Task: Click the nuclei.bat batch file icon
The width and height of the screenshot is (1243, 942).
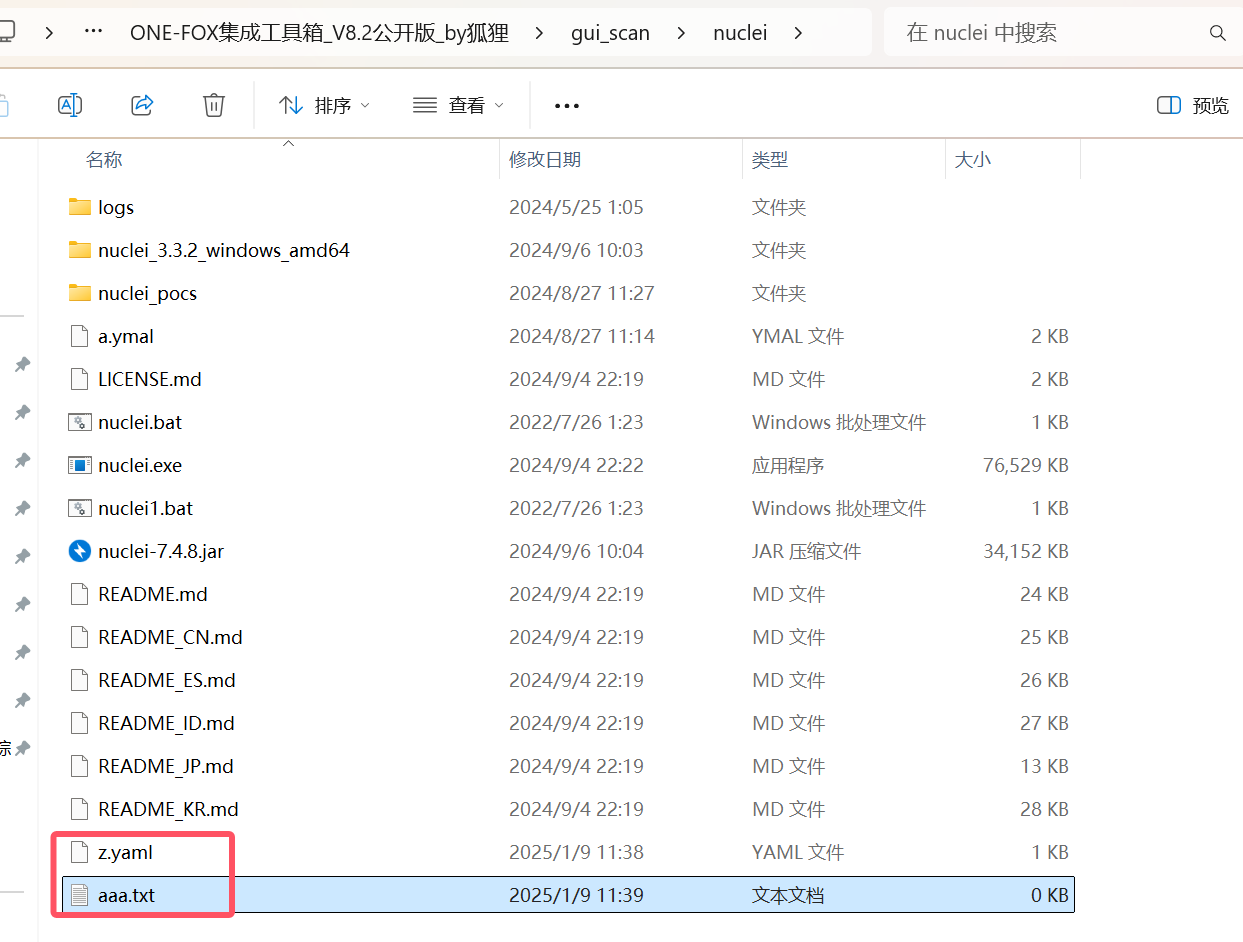Action: pos(79,422)
